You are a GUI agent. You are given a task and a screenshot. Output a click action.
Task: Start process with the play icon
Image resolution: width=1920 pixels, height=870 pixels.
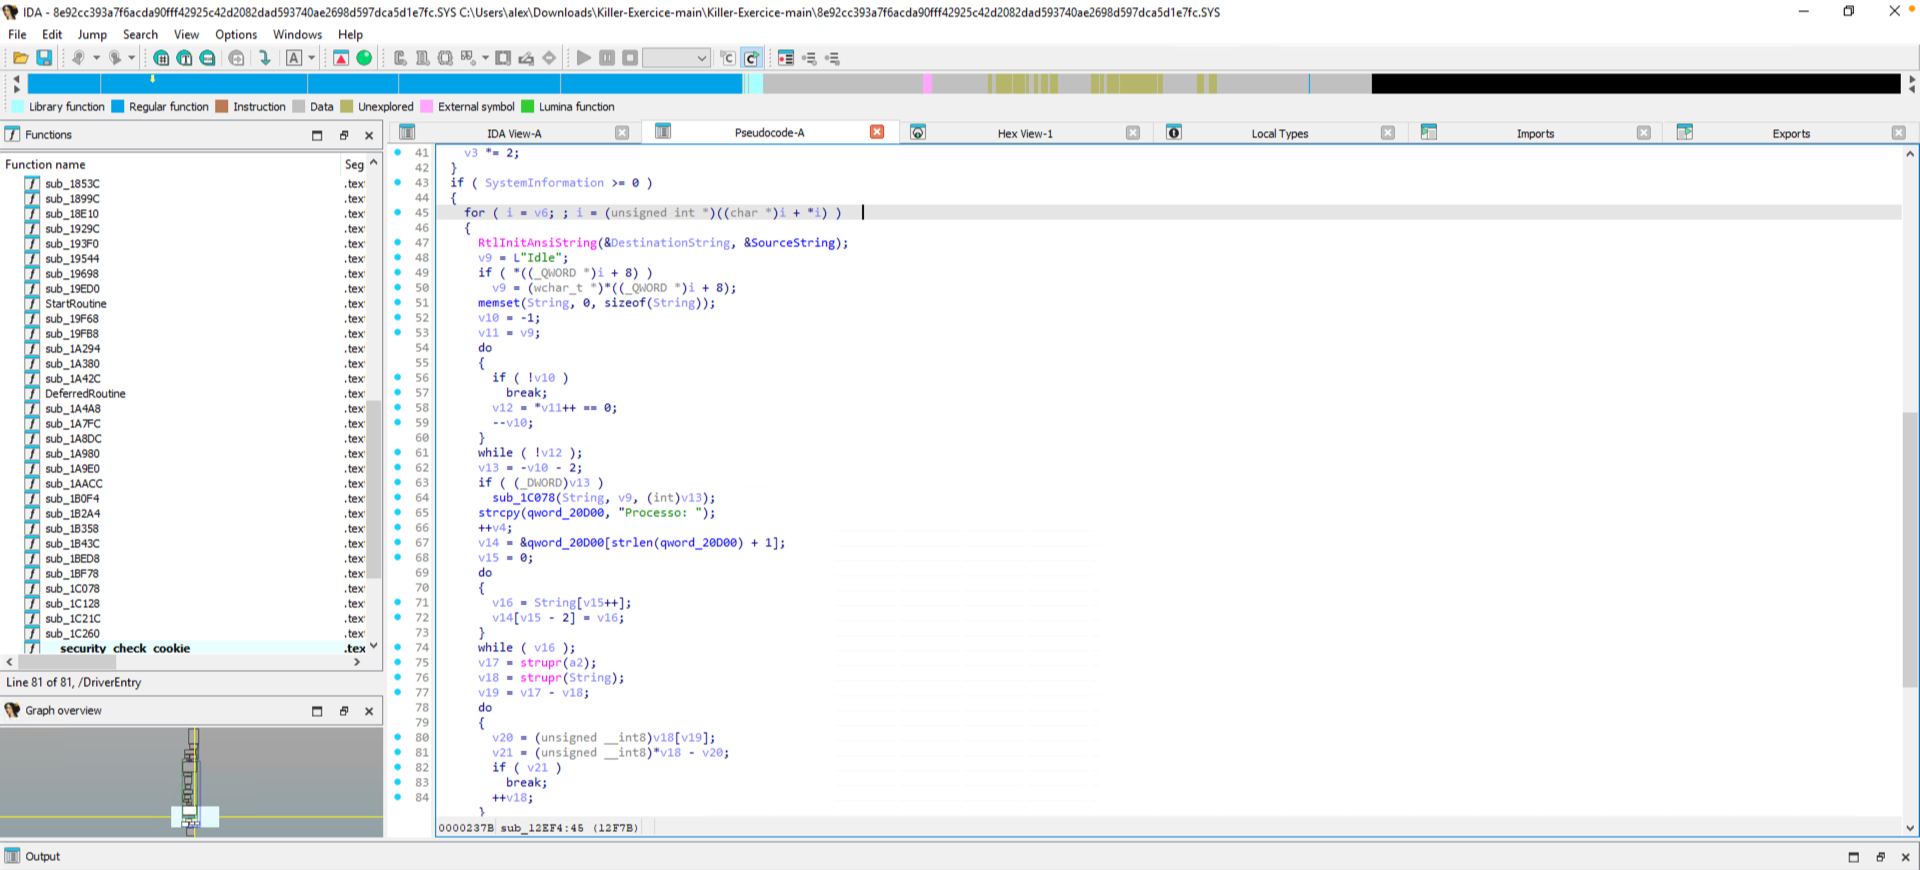coord(584,58)
